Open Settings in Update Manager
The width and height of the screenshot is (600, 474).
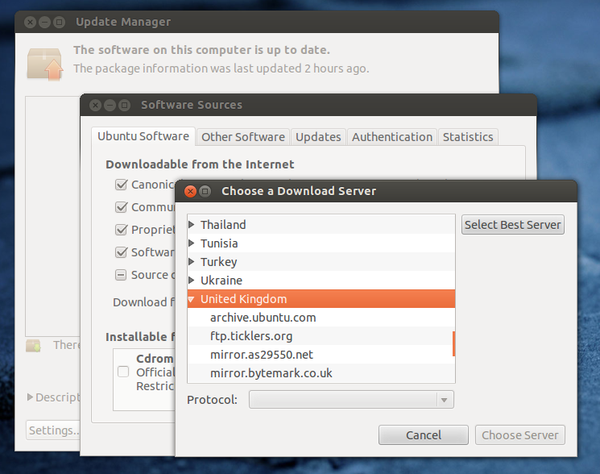point(54,430)
